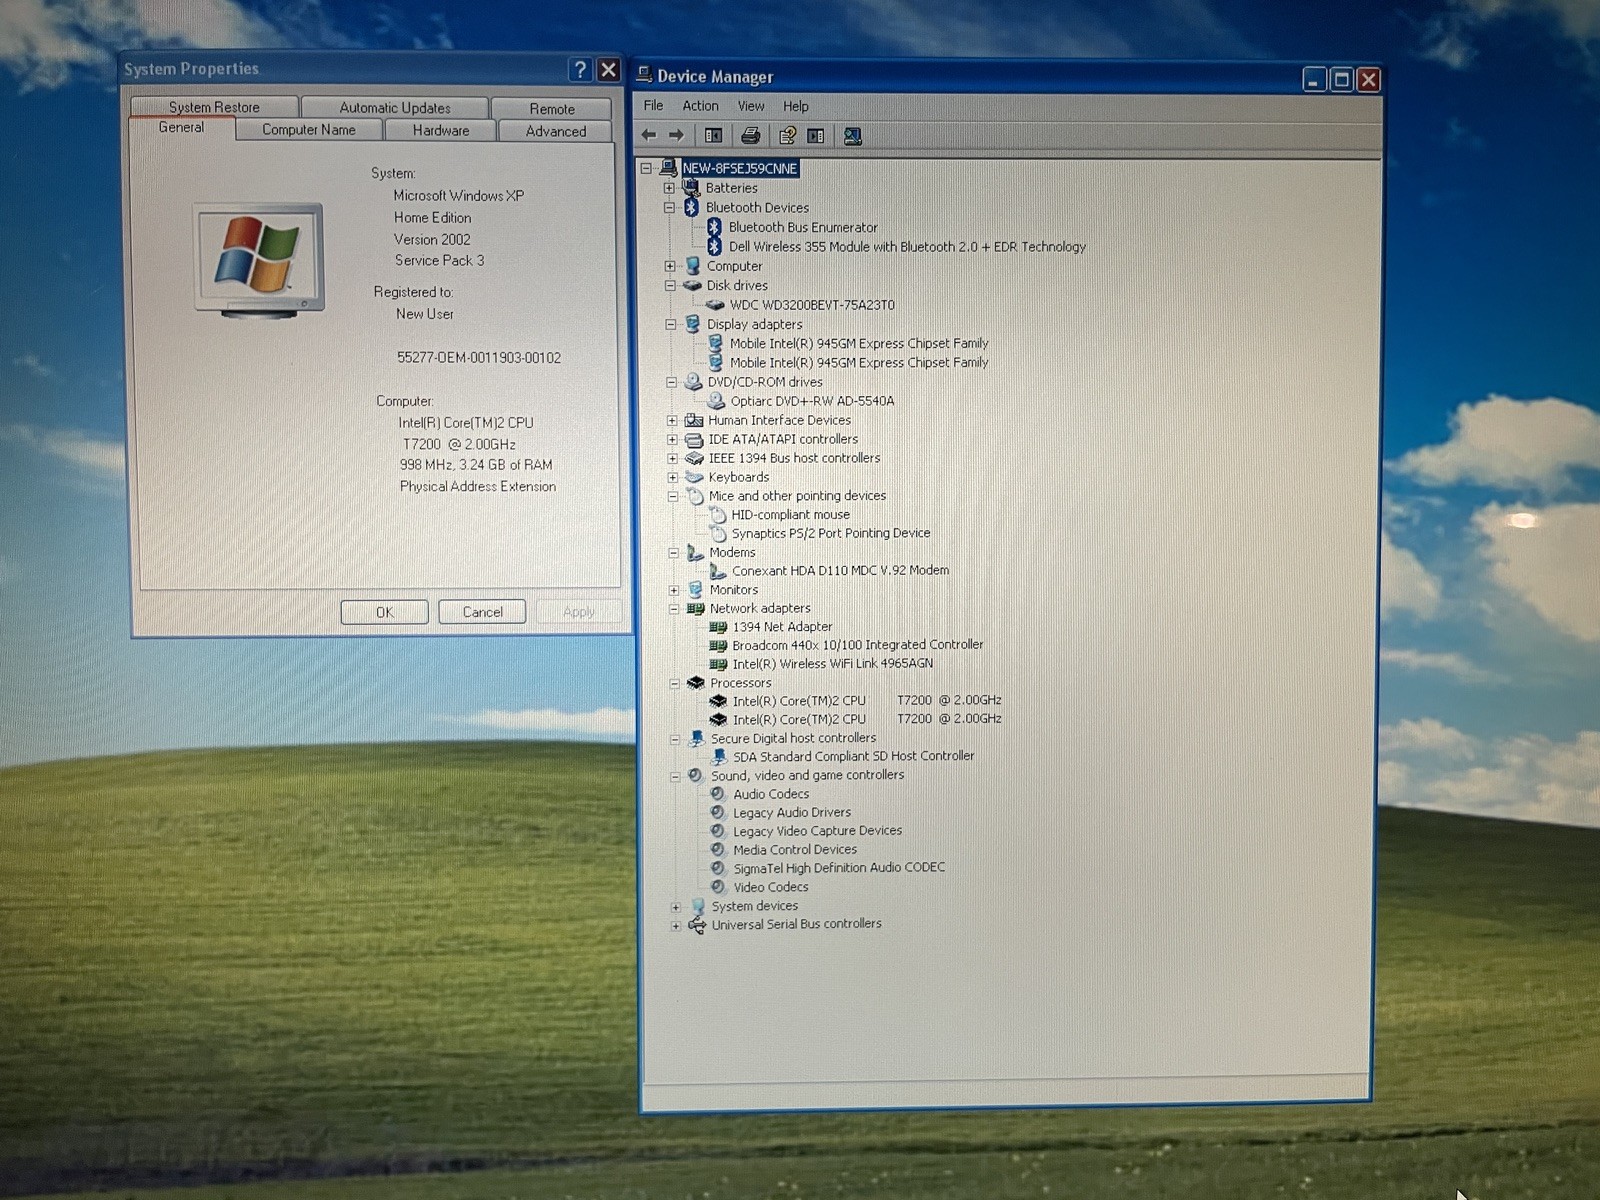Image resolution: width=1600 pixels, height=1200 pixels.
Task: Click Cancel in System Properties
Action: pyautogui.click(x=482, y=612)
